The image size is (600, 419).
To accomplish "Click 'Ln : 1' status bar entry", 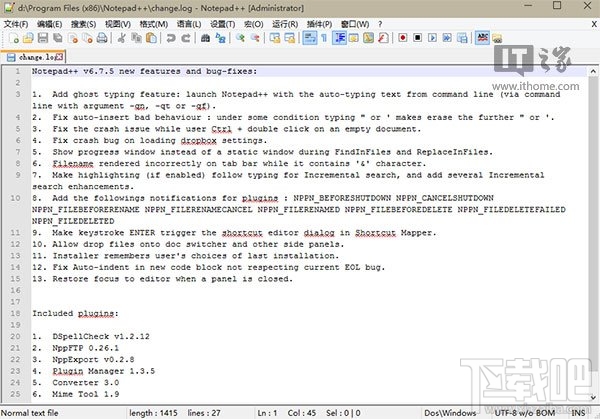I will point(267,413).
